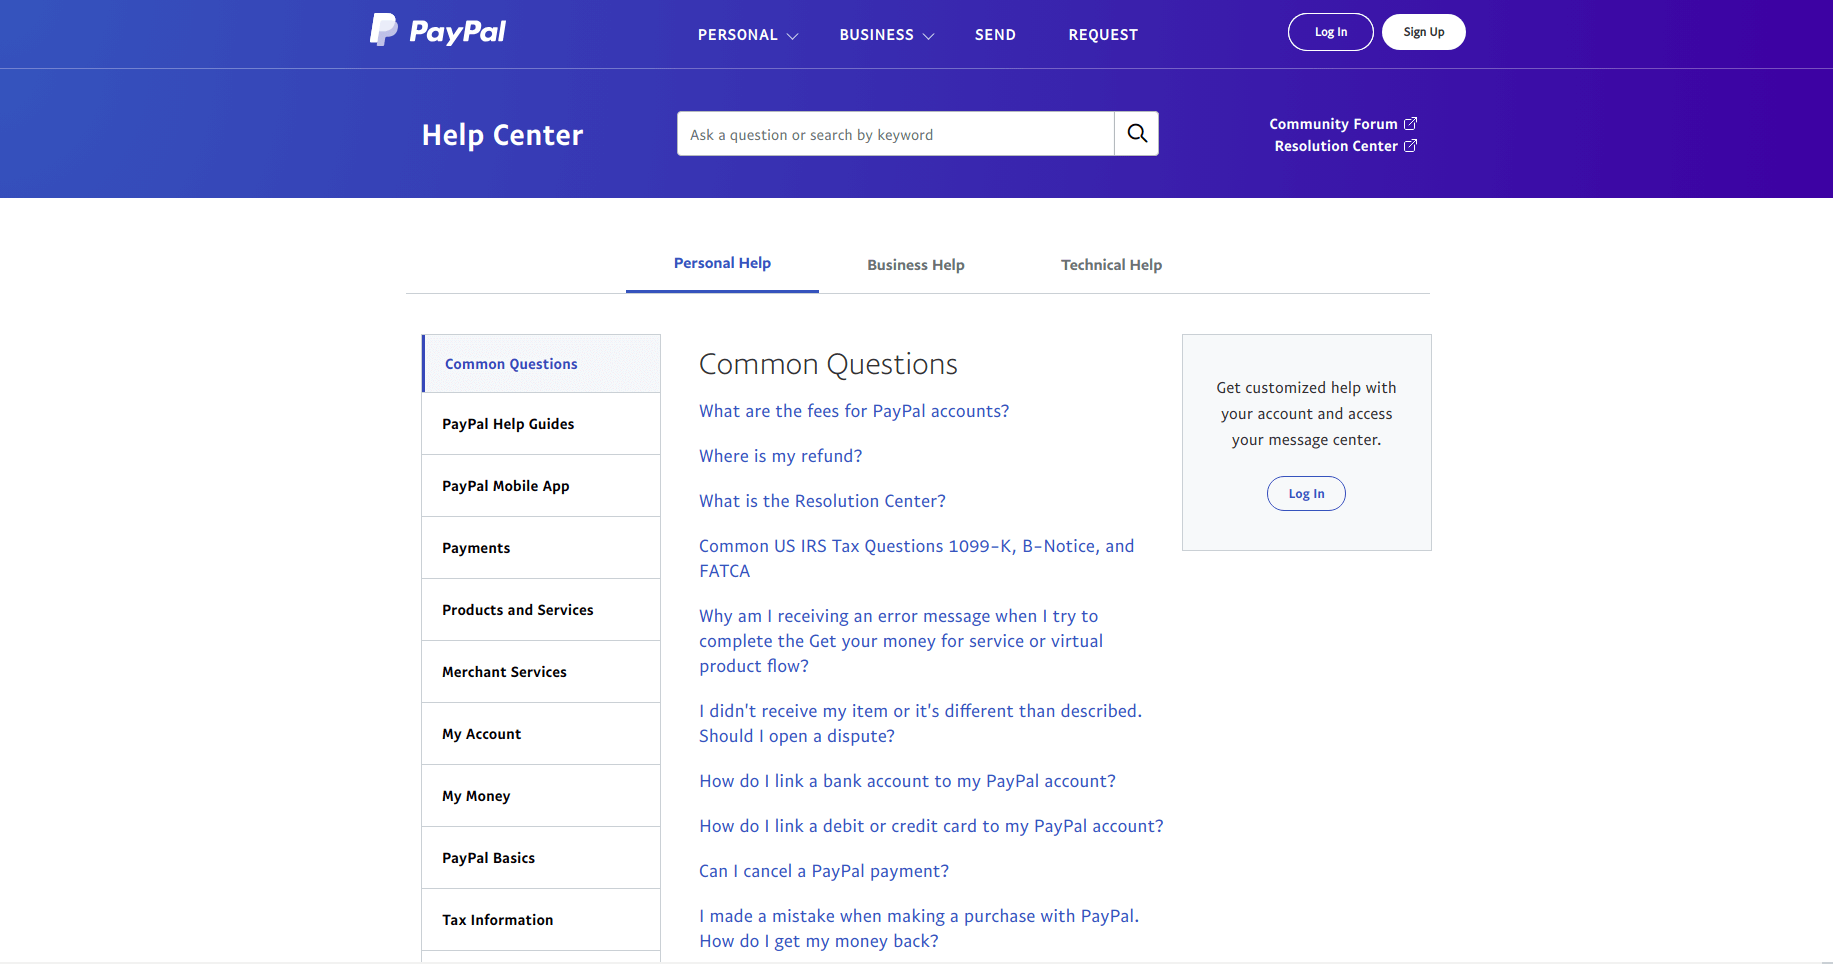1833x964 pixels.
Task: Click the Sign Up button
Action: (1423, 32)
